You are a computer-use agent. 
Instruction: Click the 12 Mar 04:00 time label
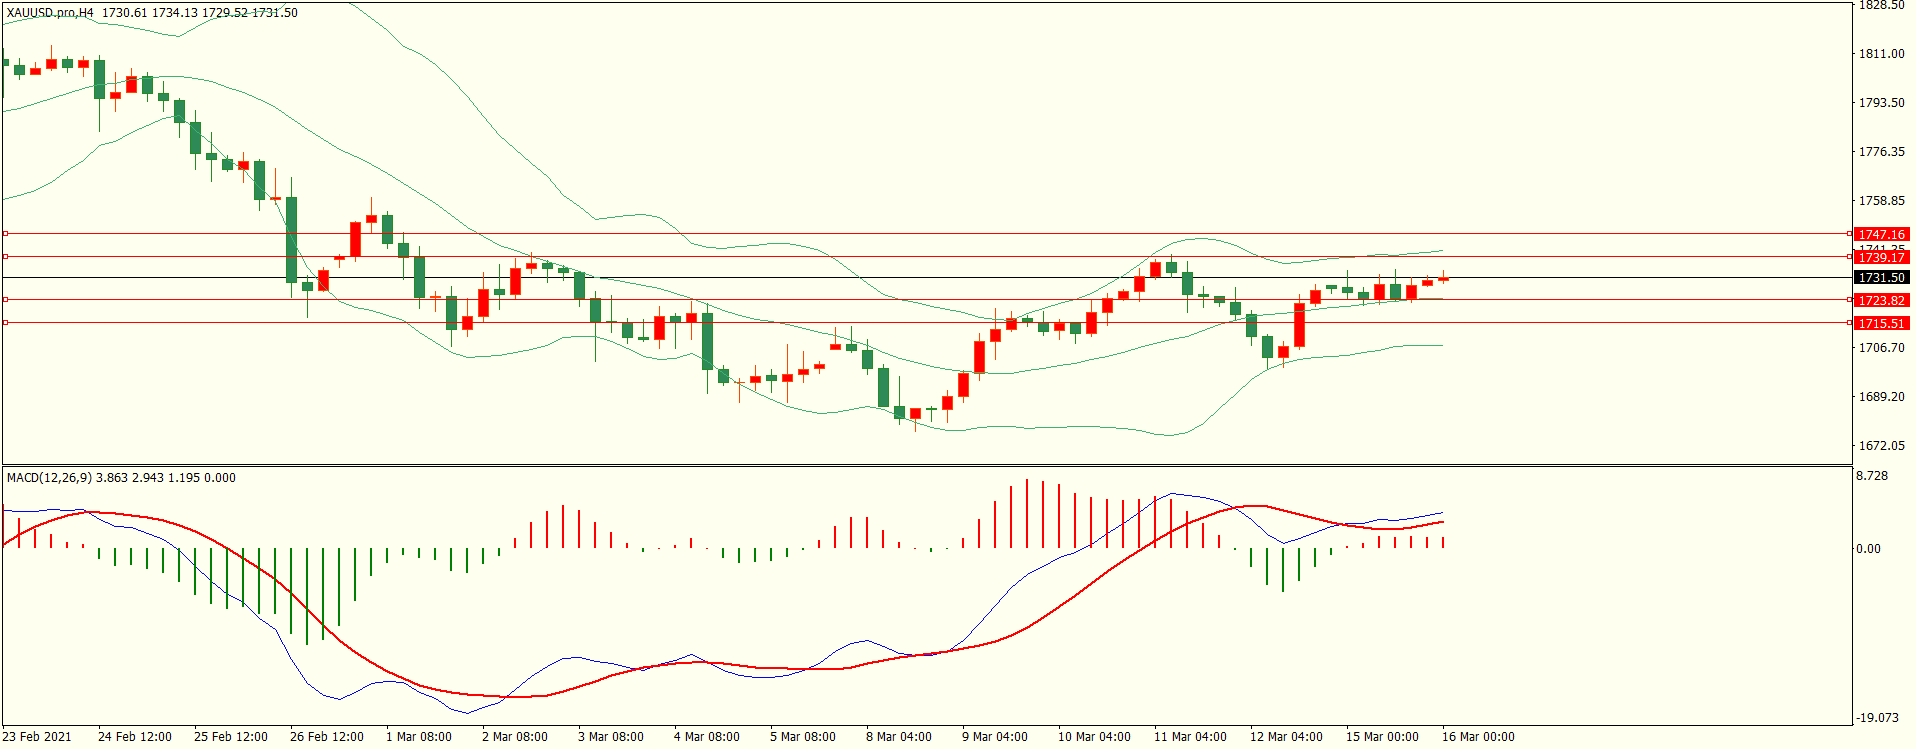tap(1287, 737)
